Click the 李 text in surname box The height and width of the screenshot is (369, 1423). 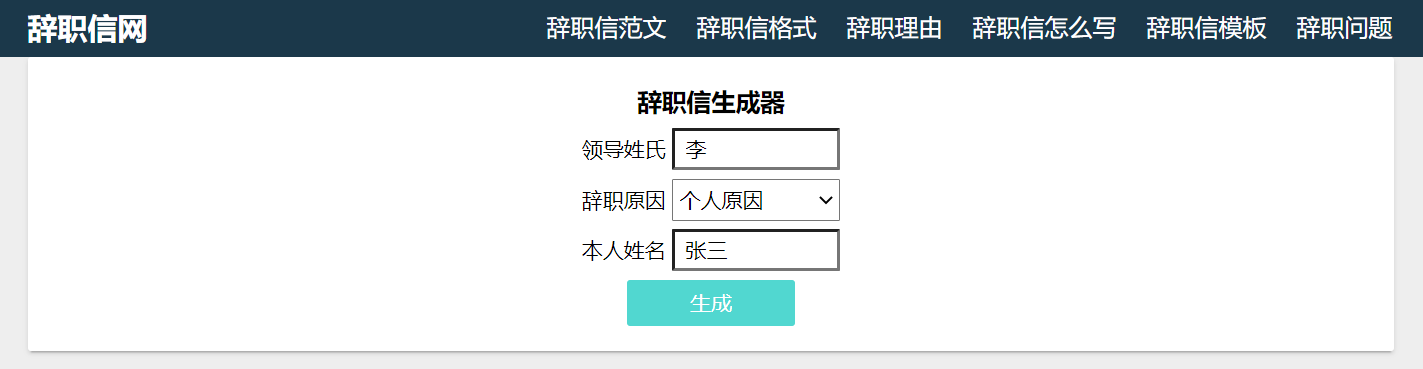696,150
